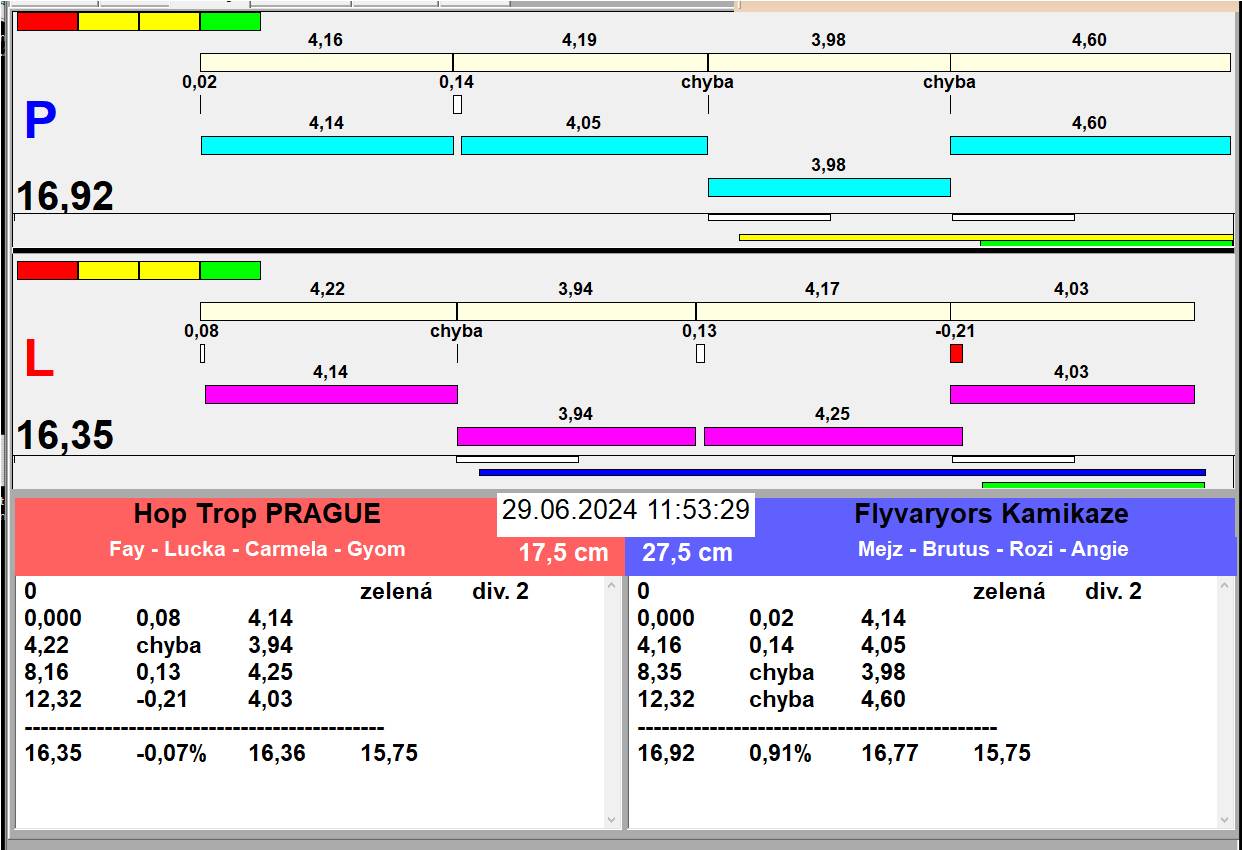Click the 29.06.2024 11:53:29 timestamp
The image size is (1242, 850).
pos(626,510)
